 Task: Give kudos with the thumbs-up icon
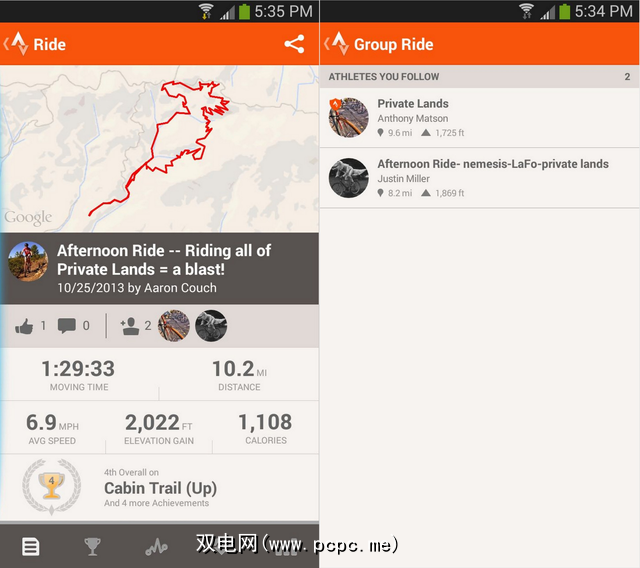point(24,326)
